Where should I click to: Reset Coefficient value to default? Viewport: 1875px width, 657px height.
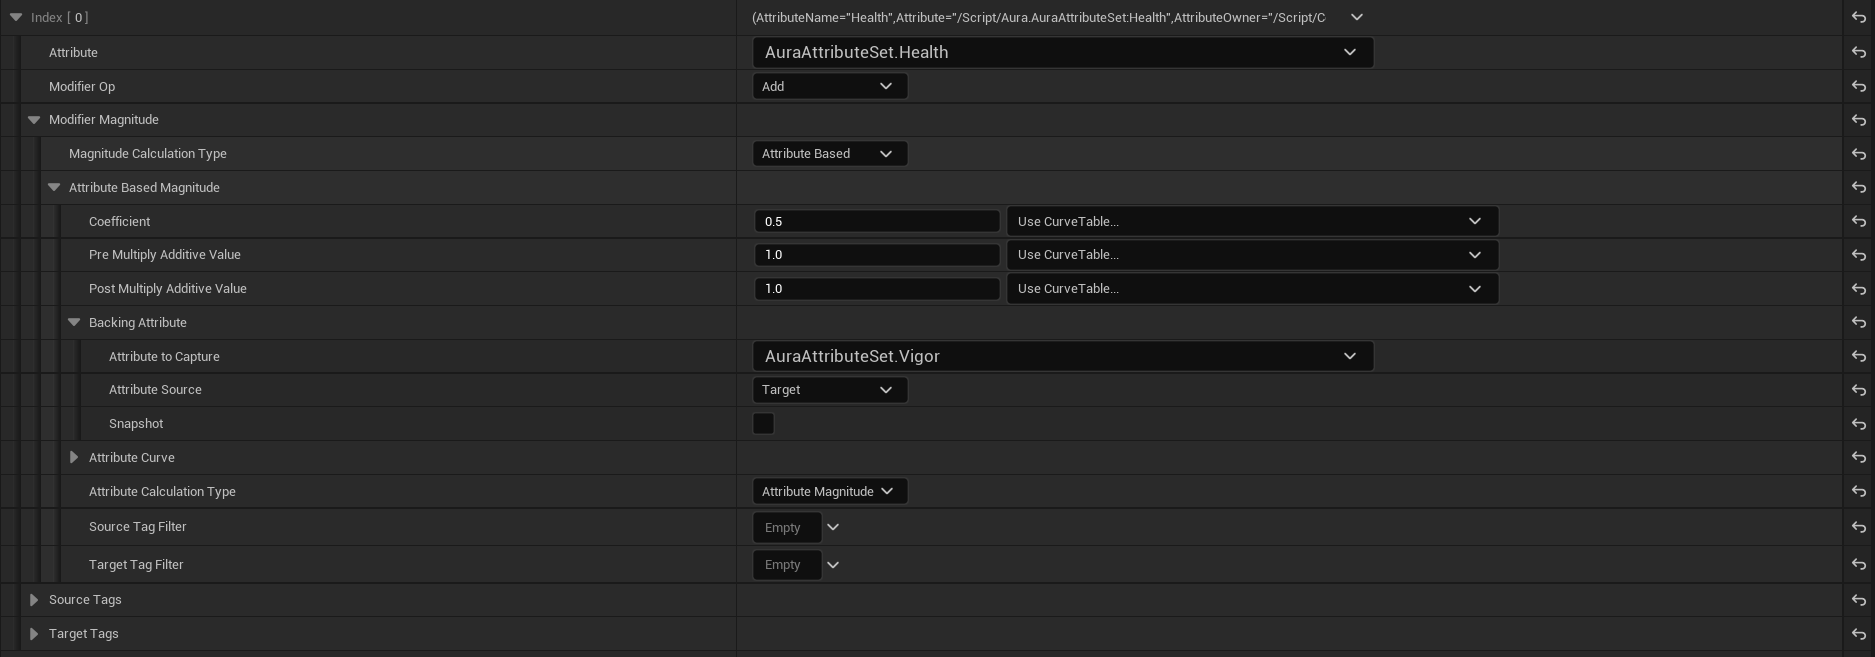(1859, 221)
